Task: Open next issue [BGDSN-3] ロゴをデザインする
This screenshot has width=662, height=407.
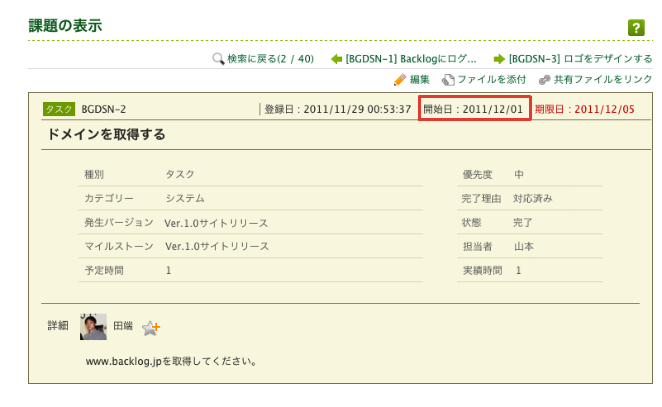Action: (580, 59)
